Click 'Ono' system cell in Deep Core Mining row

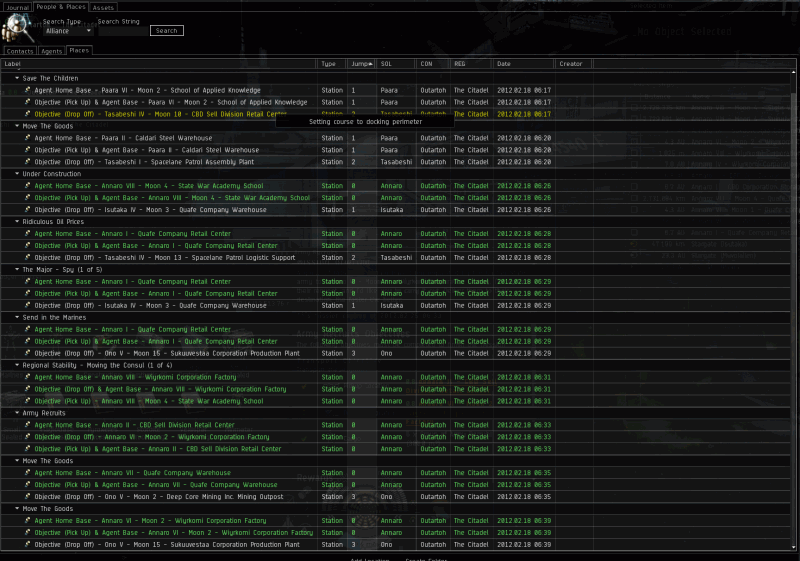386,497
